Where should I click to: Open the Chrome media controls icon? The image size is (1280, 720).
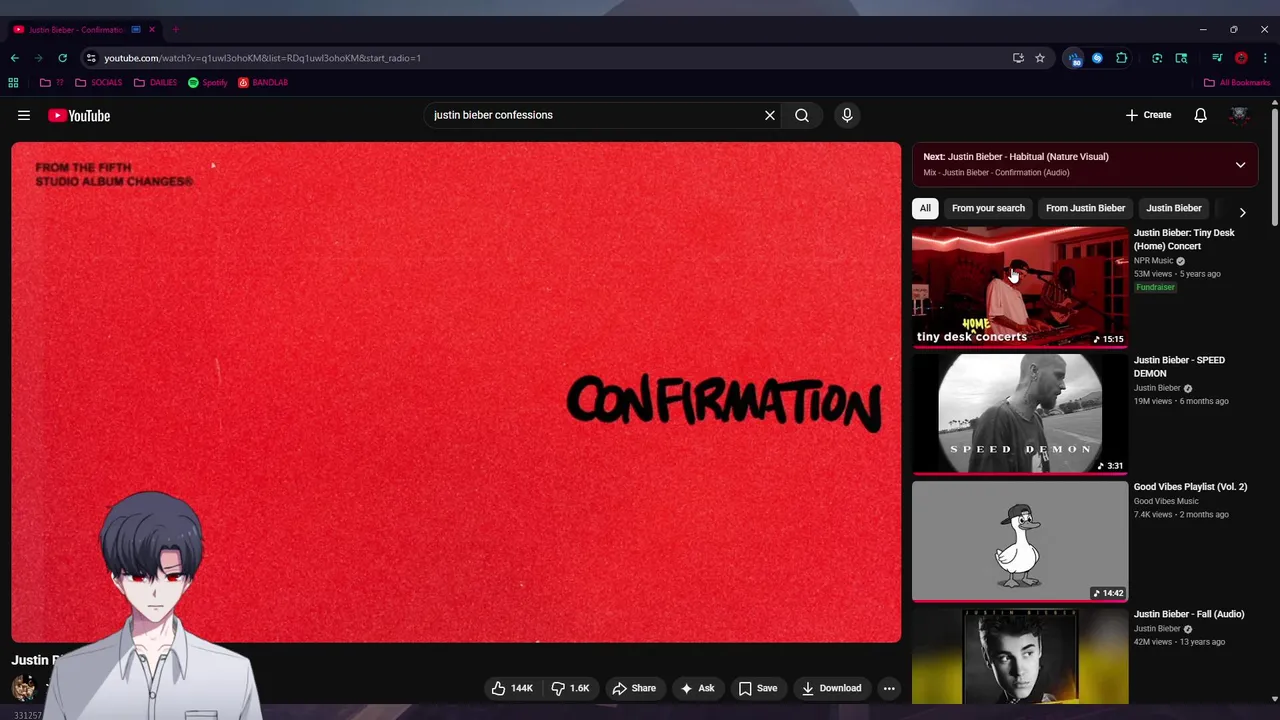[x=1217, y=58]
